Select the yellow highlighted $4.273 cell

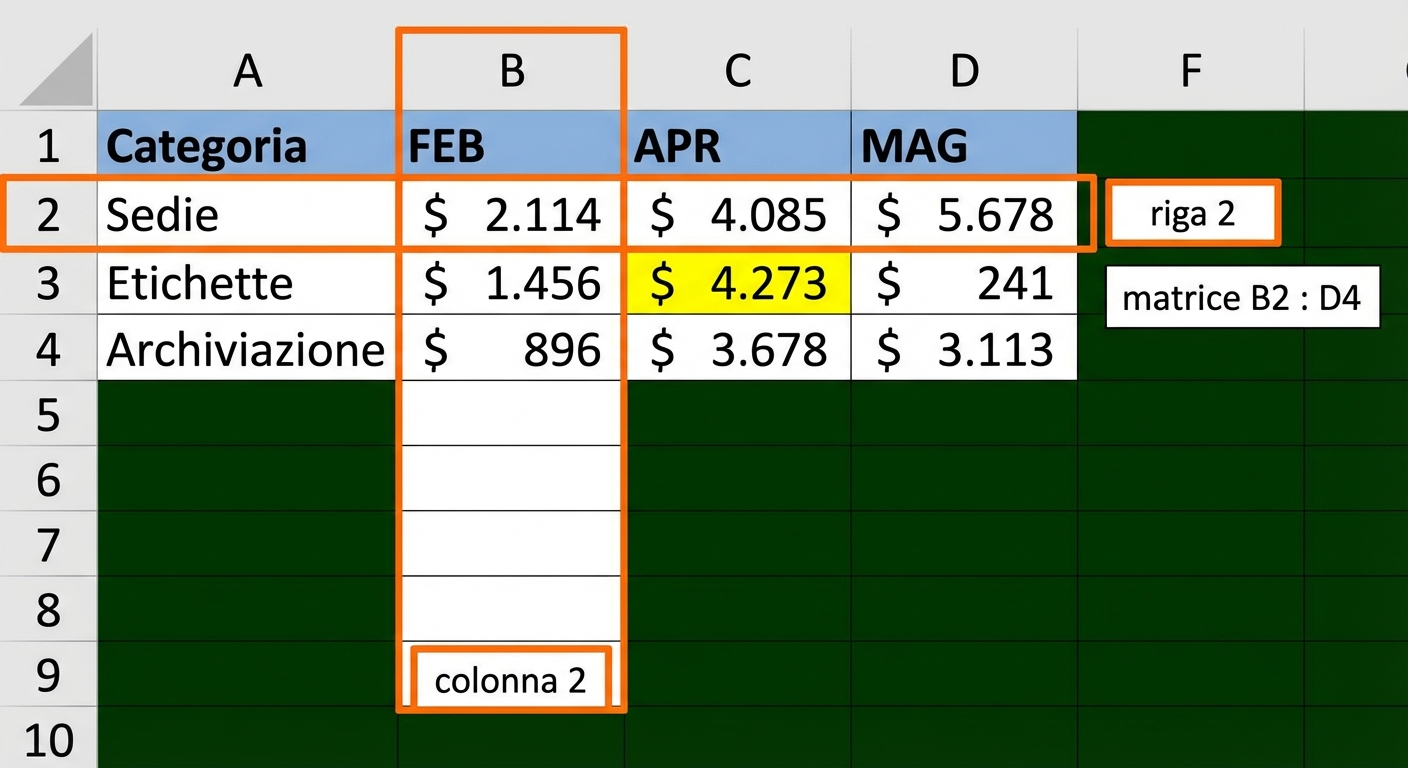[738, 282]
